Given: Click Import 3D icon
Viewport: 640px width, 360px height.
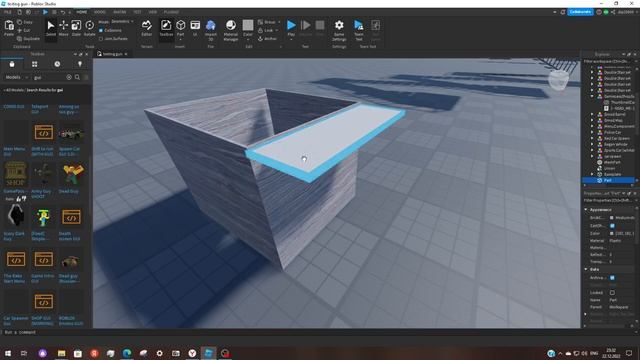Looking at the screenshot, I should [x=211, y=29].
